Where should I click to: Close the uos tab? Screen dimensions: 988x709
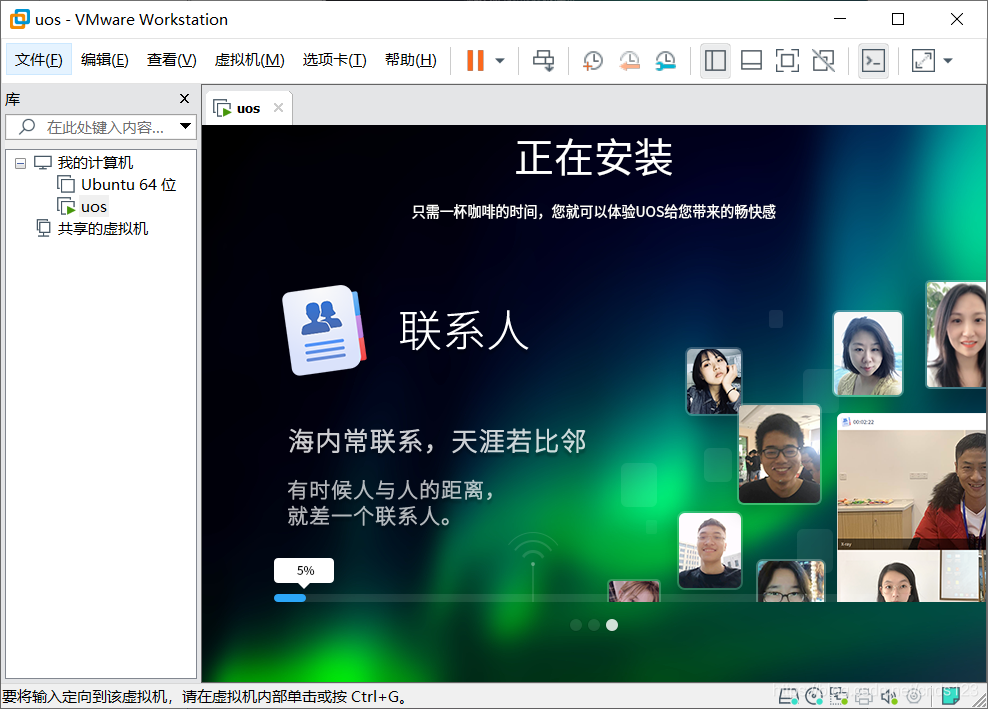tap(279, 108)
